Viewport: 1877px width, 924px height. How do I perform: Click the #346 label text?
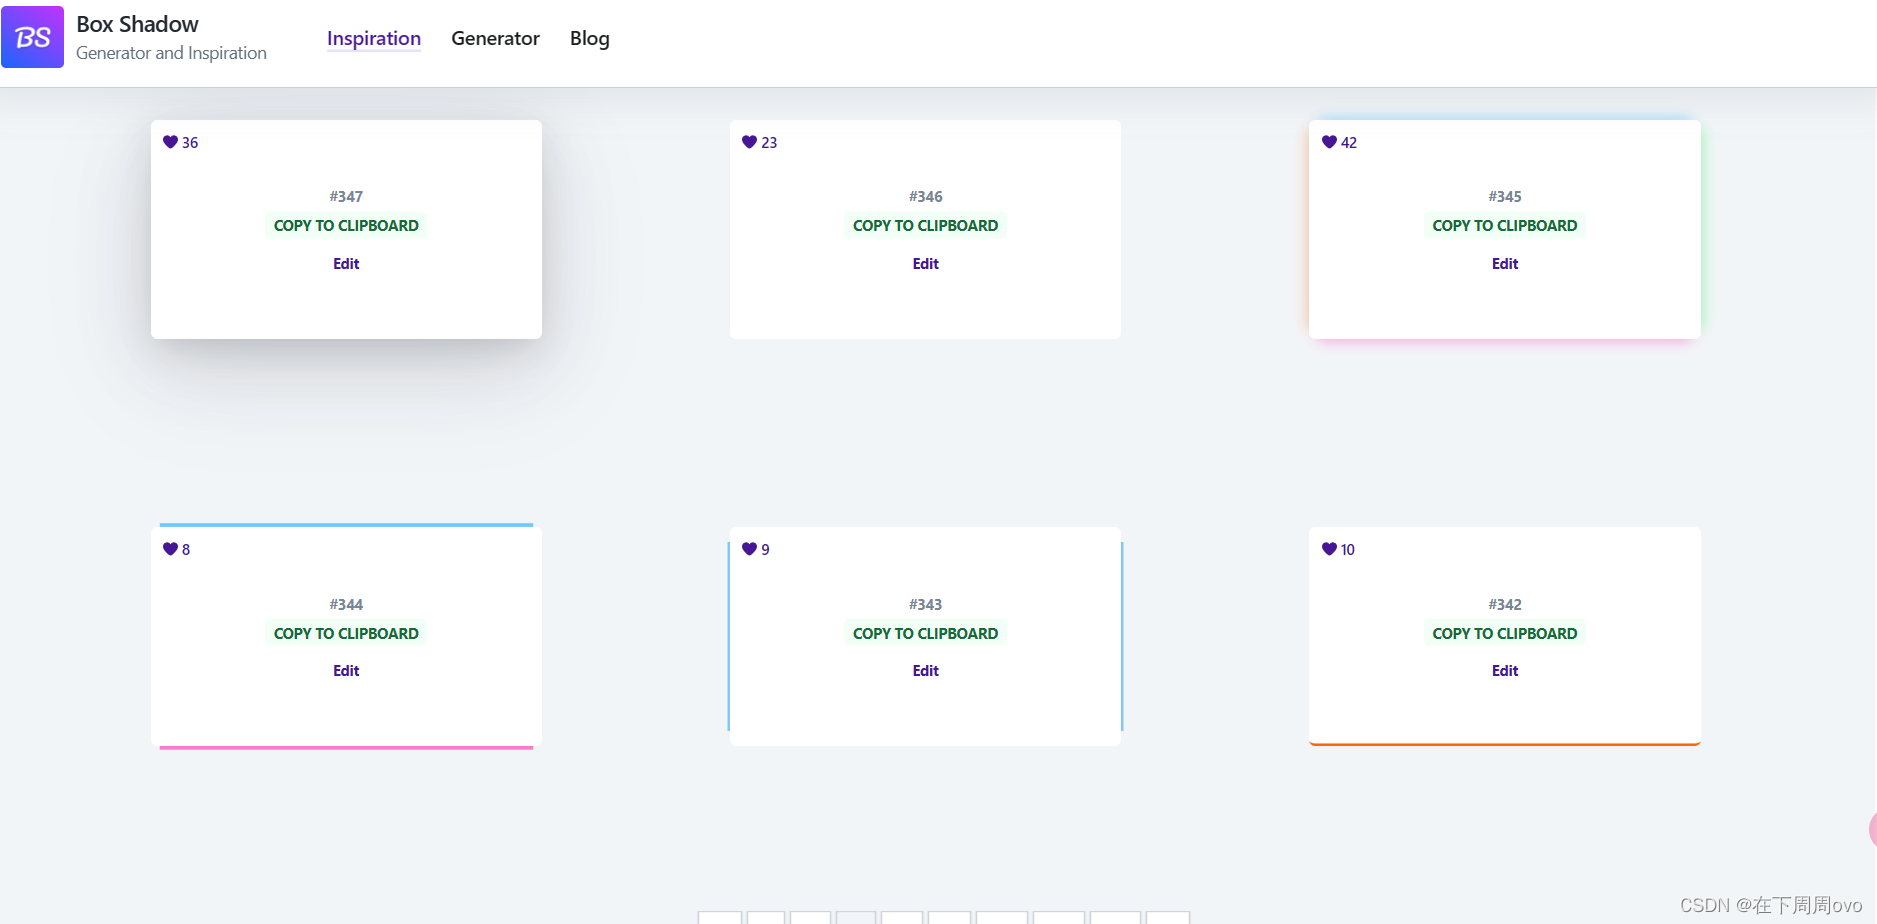click(x=926, y=197)
